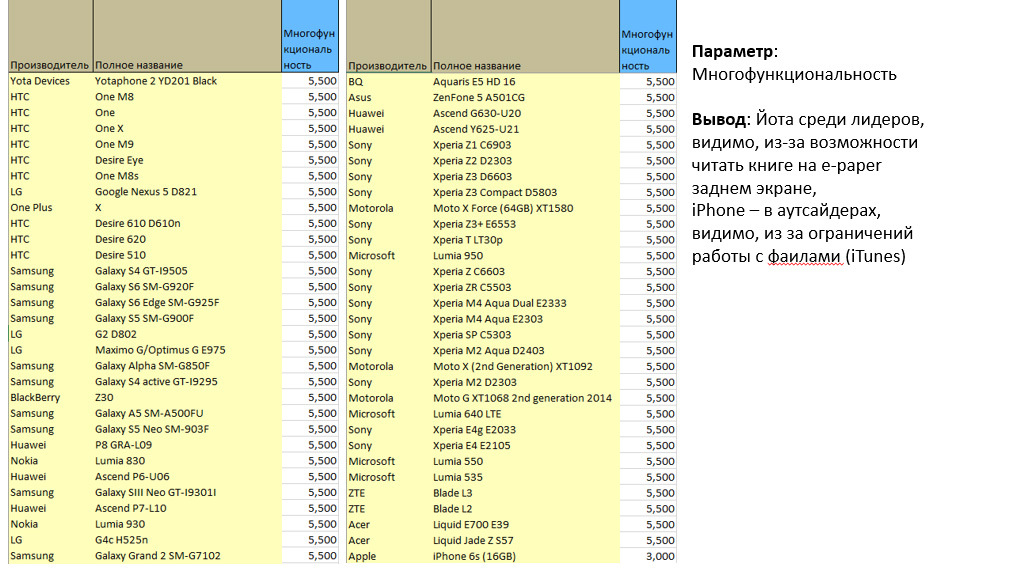Click Lumia 640 LTE cell

point(525,414)
